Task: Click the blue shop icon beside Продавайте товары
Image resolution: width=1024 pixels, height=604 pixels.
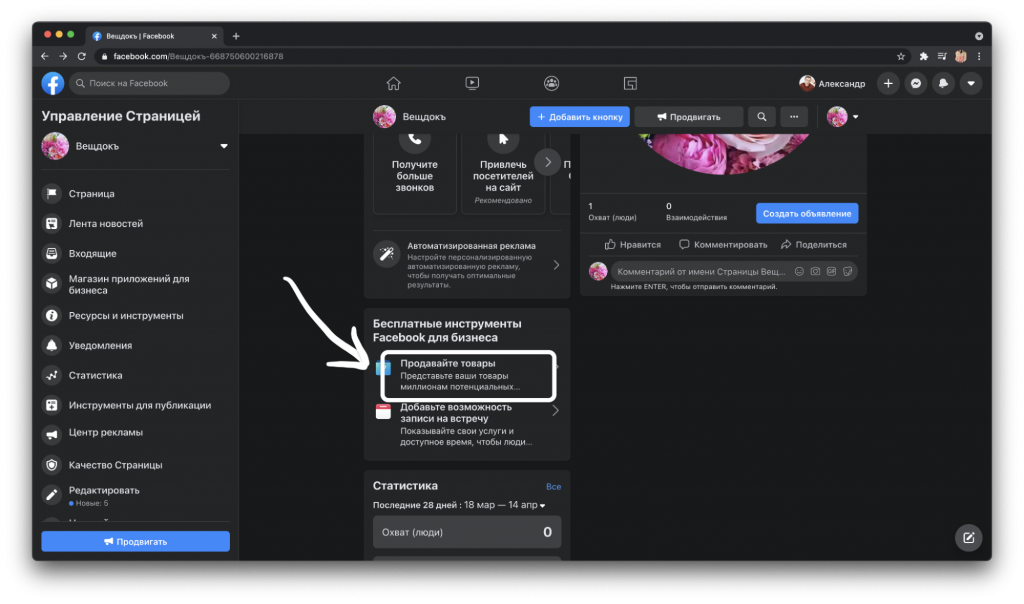Action: coord(383,368)
